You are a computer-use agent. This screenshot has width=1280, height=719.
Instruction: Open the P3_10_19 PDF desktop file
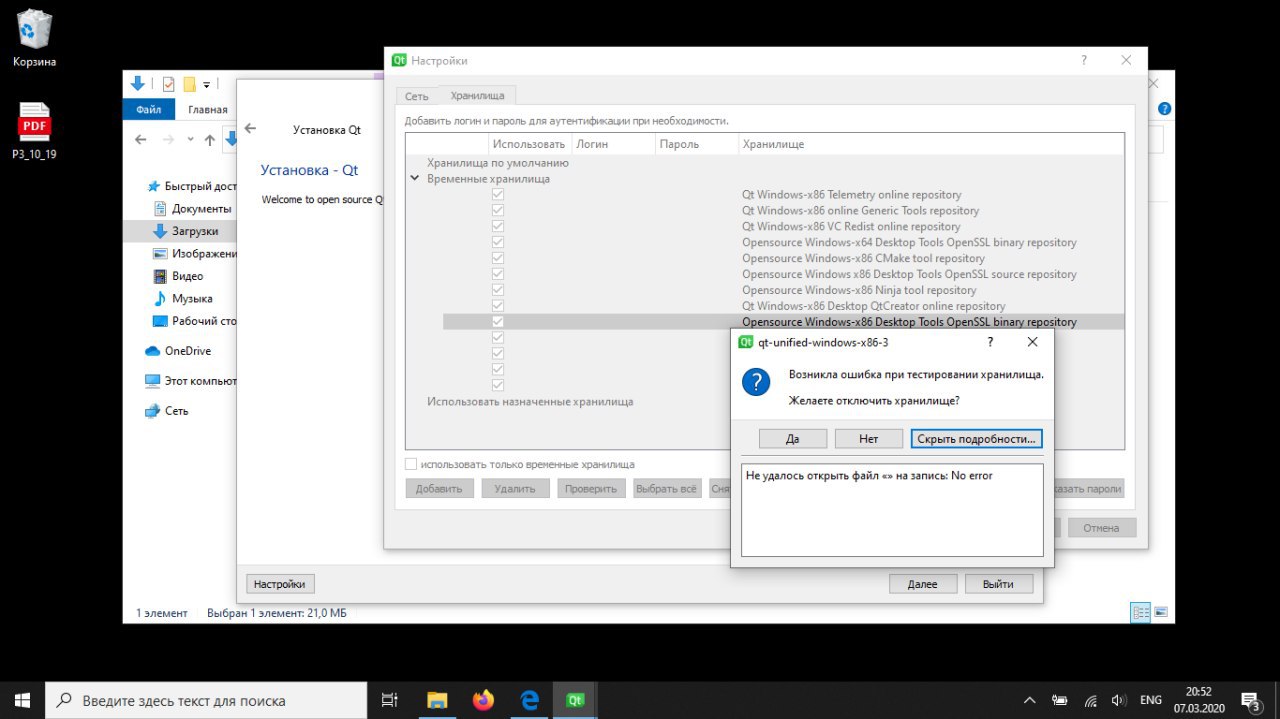click(x=34, y=131)
